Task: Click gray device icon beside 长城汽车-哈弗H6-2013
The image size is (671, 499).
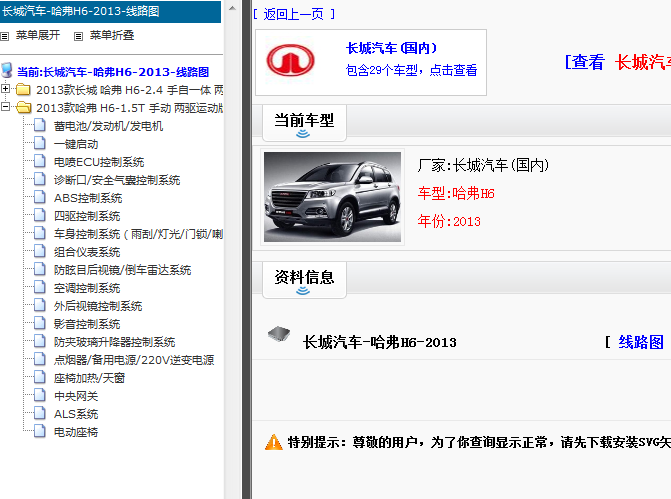Action: [x=279, y=333]
